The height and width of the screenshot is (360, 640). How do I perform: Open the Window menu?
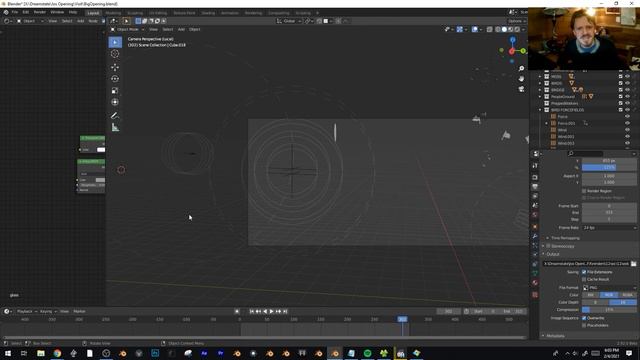(x=57, y=12)
